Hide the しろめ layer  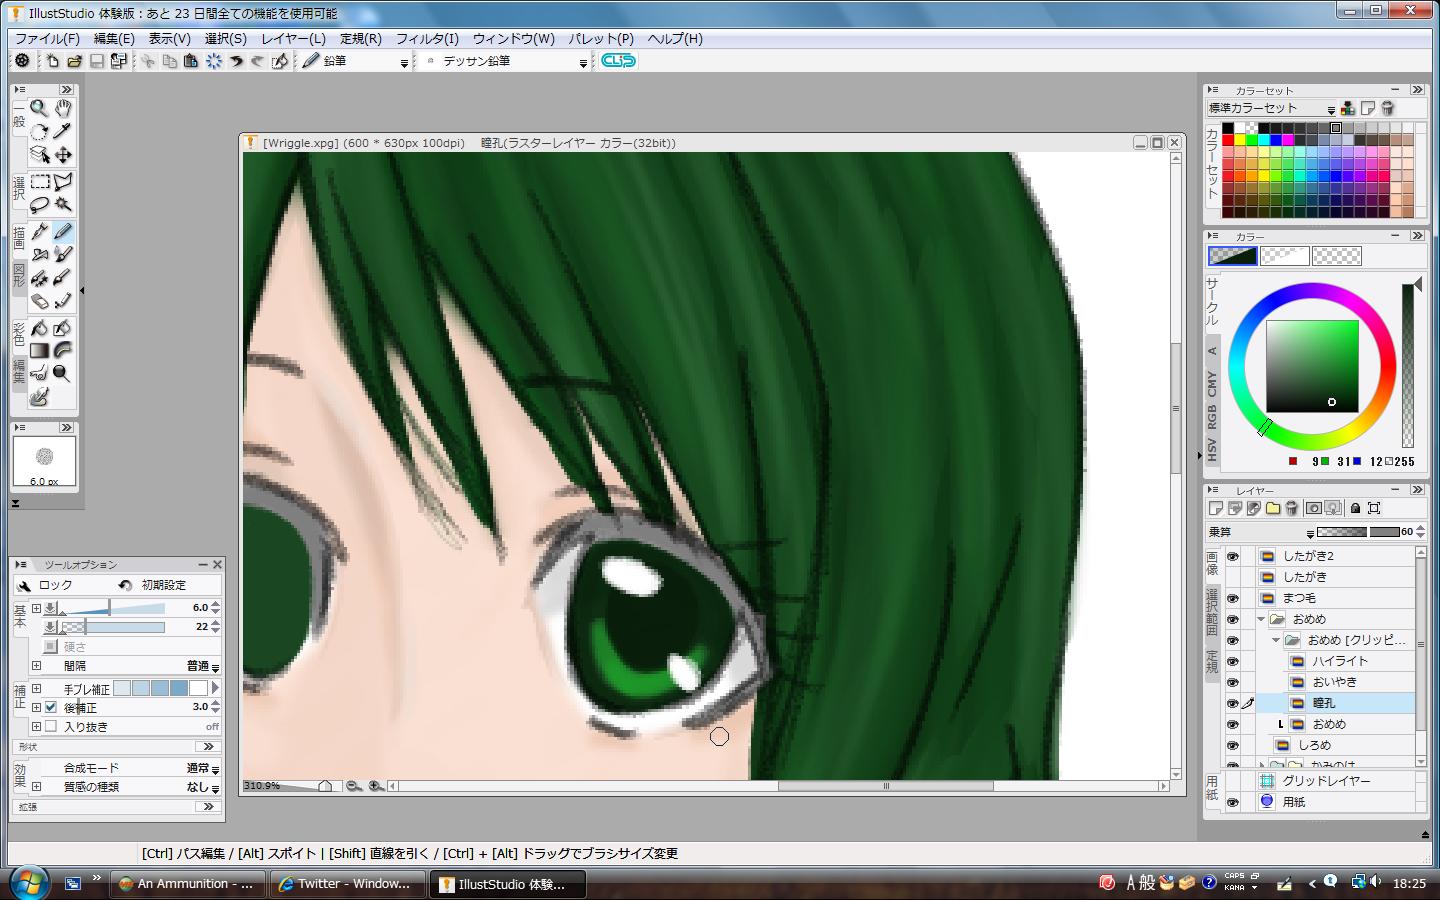click(x=1232, y=745)
